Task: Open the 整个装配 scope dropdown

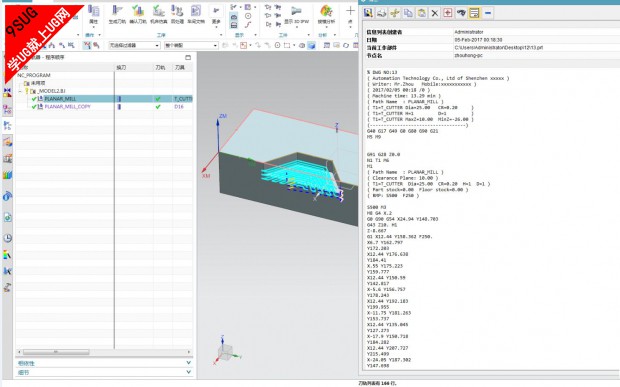Action: 191,45
